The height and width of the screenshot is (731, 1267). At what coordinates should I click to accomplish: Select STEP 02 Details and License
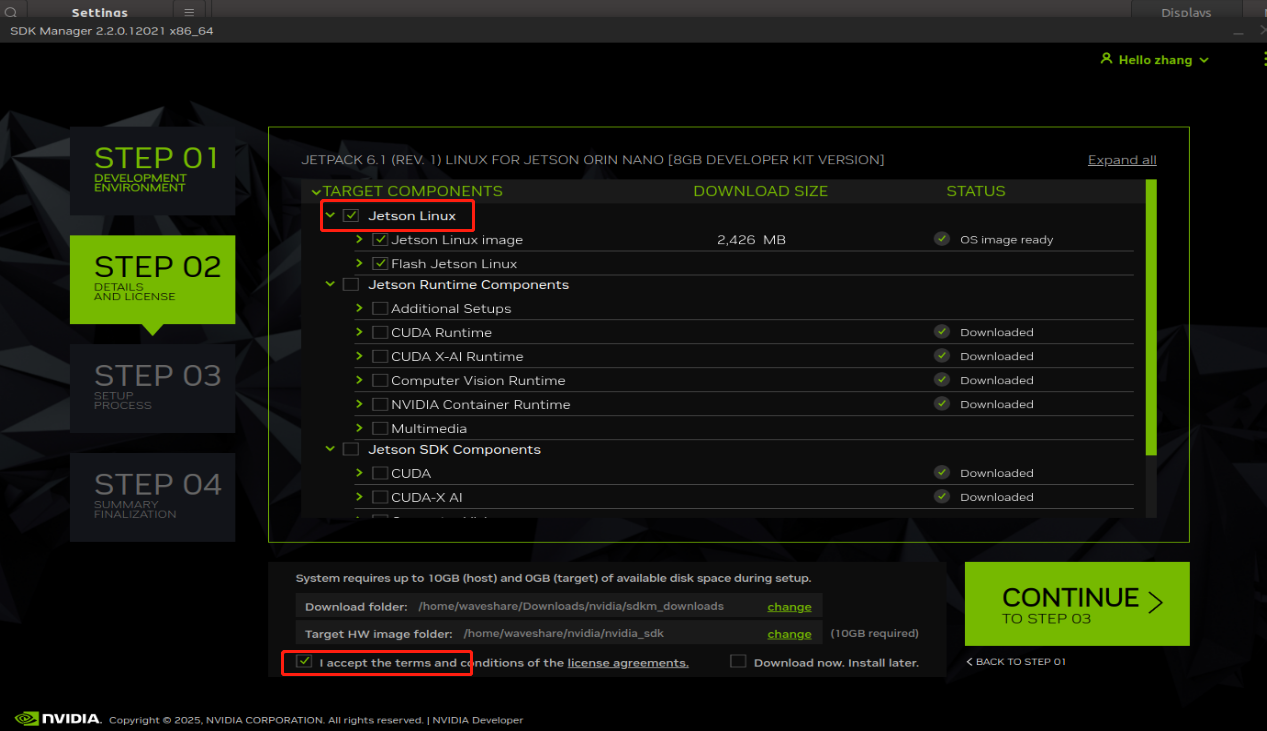point(152,280)
